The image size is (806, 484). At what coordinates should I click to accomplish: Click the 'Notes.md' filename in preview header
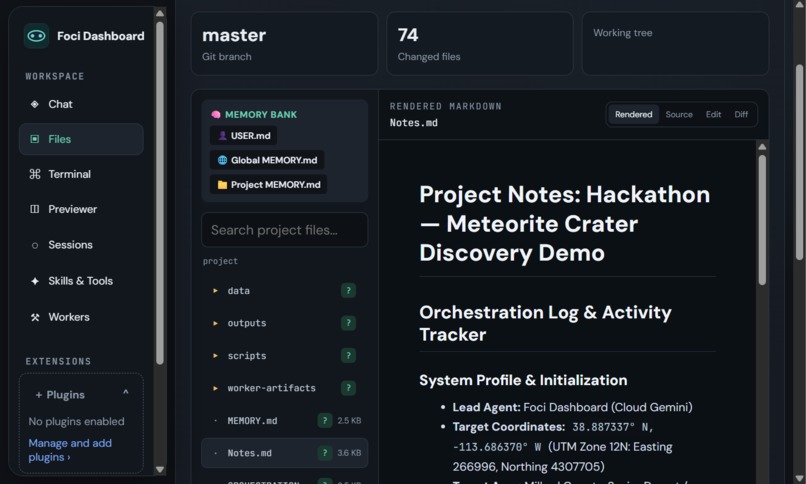click(413, 123)
